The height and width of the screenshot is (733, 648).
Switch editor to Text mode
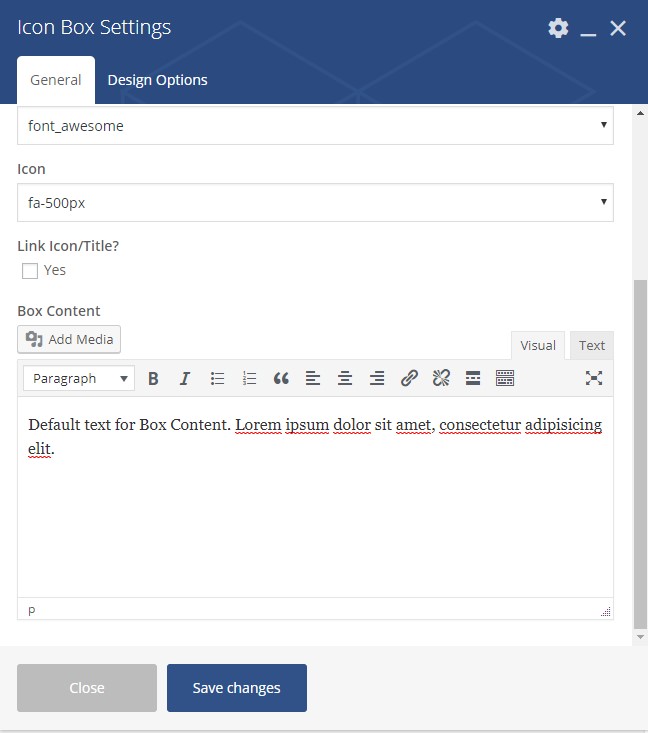[592, 345]
